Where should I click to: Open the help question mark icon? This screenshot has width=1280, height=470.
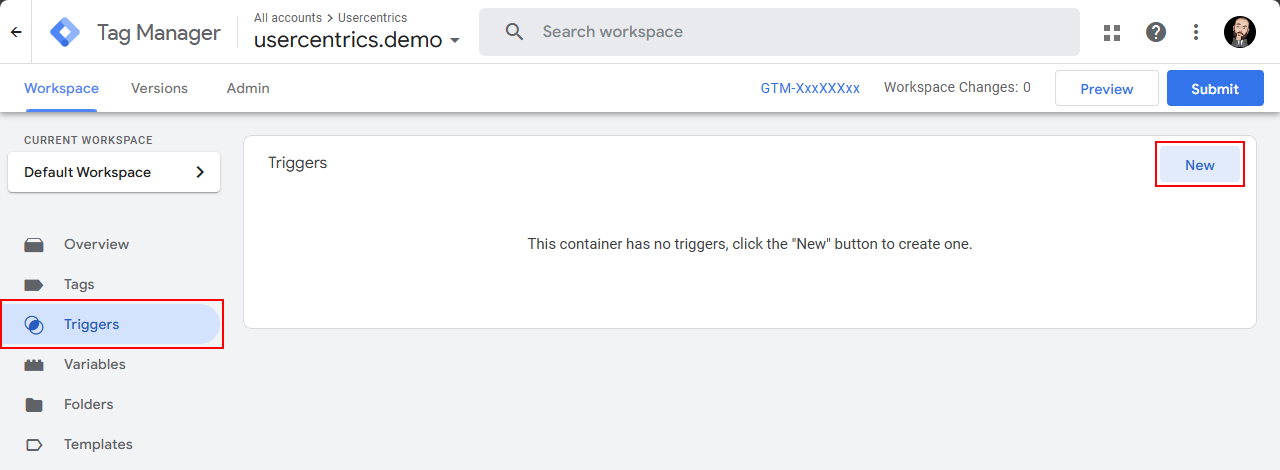(x=1156, y=32)
